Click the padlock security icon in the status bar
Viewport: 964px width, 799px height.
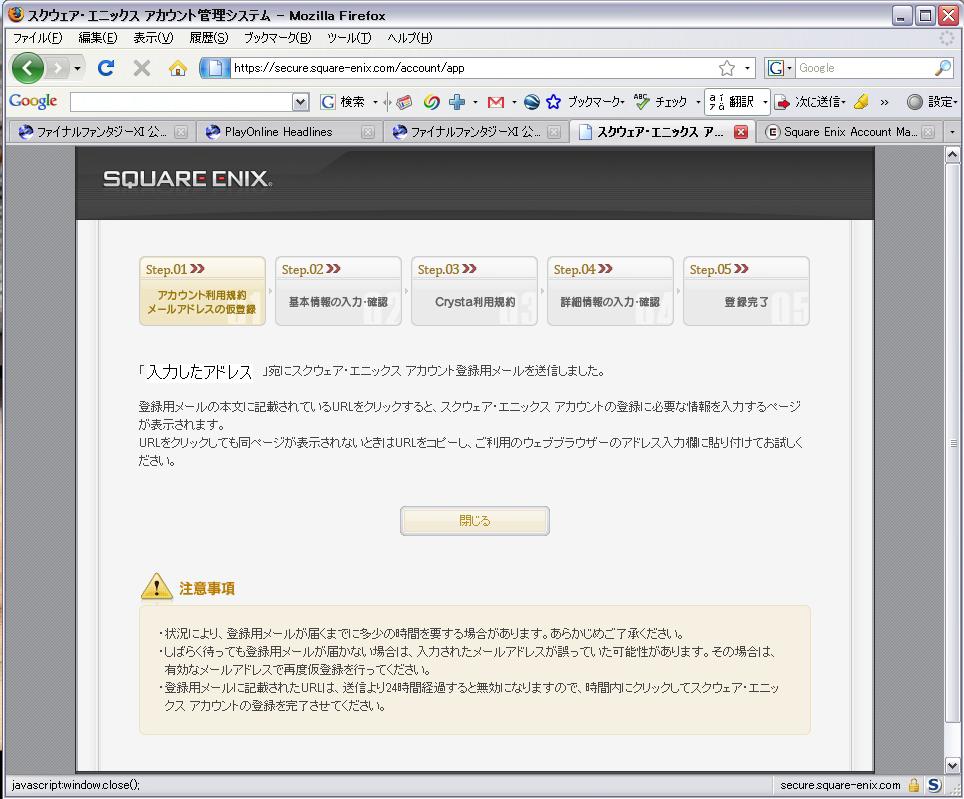(914, 785)
